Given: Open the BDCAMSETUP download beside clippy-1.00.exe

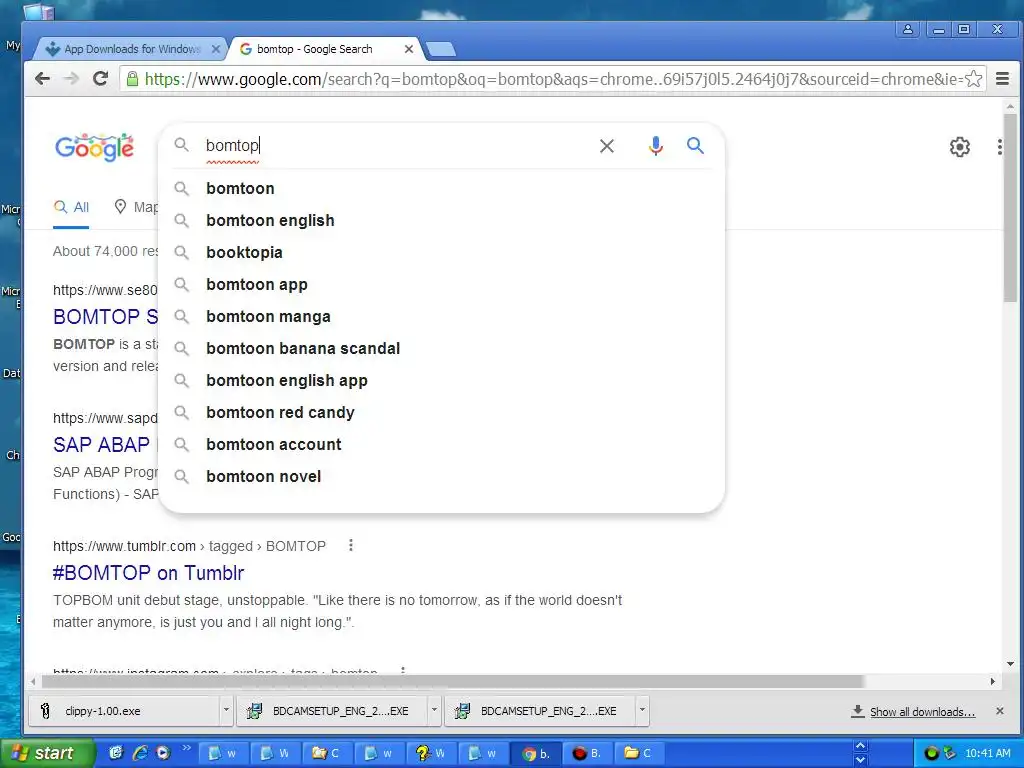Looking at the screenshot, I should tap(332, 711).
